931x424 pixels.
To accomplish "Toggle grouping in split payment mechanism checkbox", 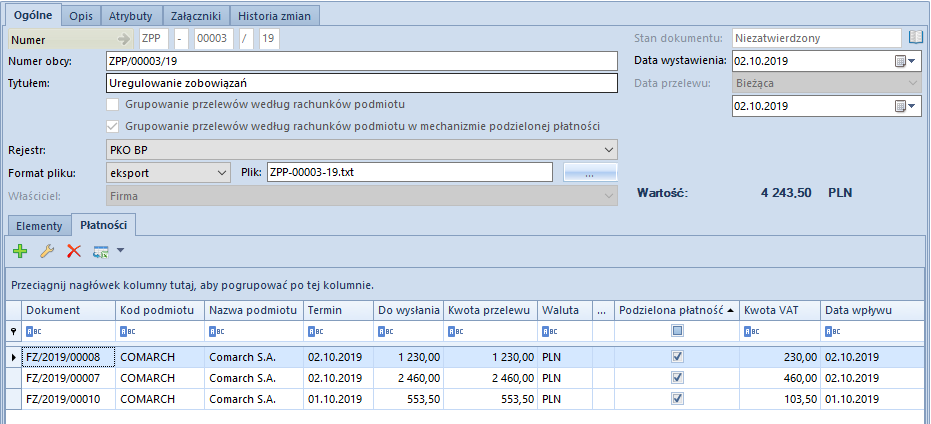I will pyautogui.click(x=112, y=126).
